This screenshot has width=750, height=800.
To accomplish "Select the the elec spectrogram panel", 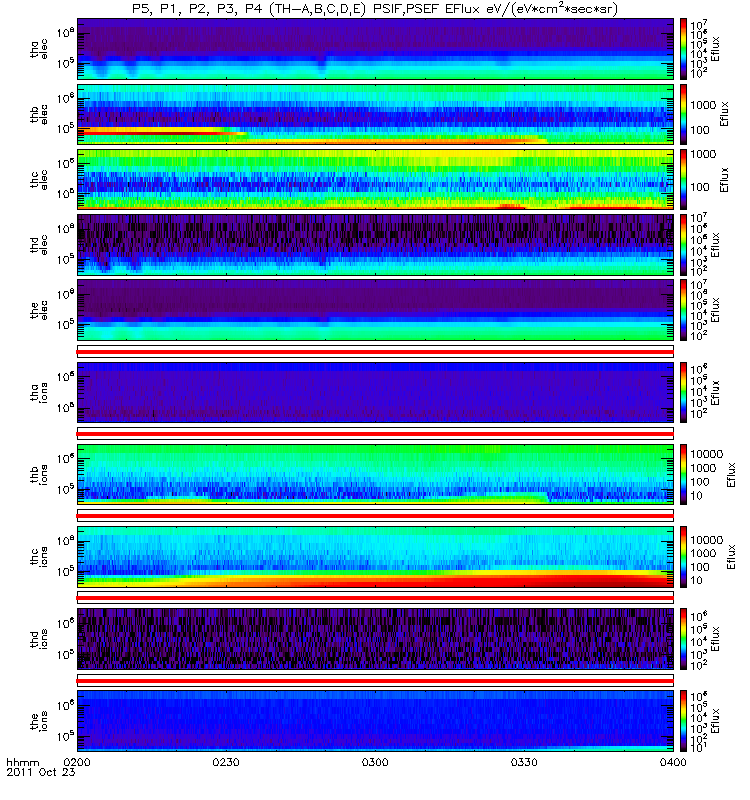I will pos(375,310).
